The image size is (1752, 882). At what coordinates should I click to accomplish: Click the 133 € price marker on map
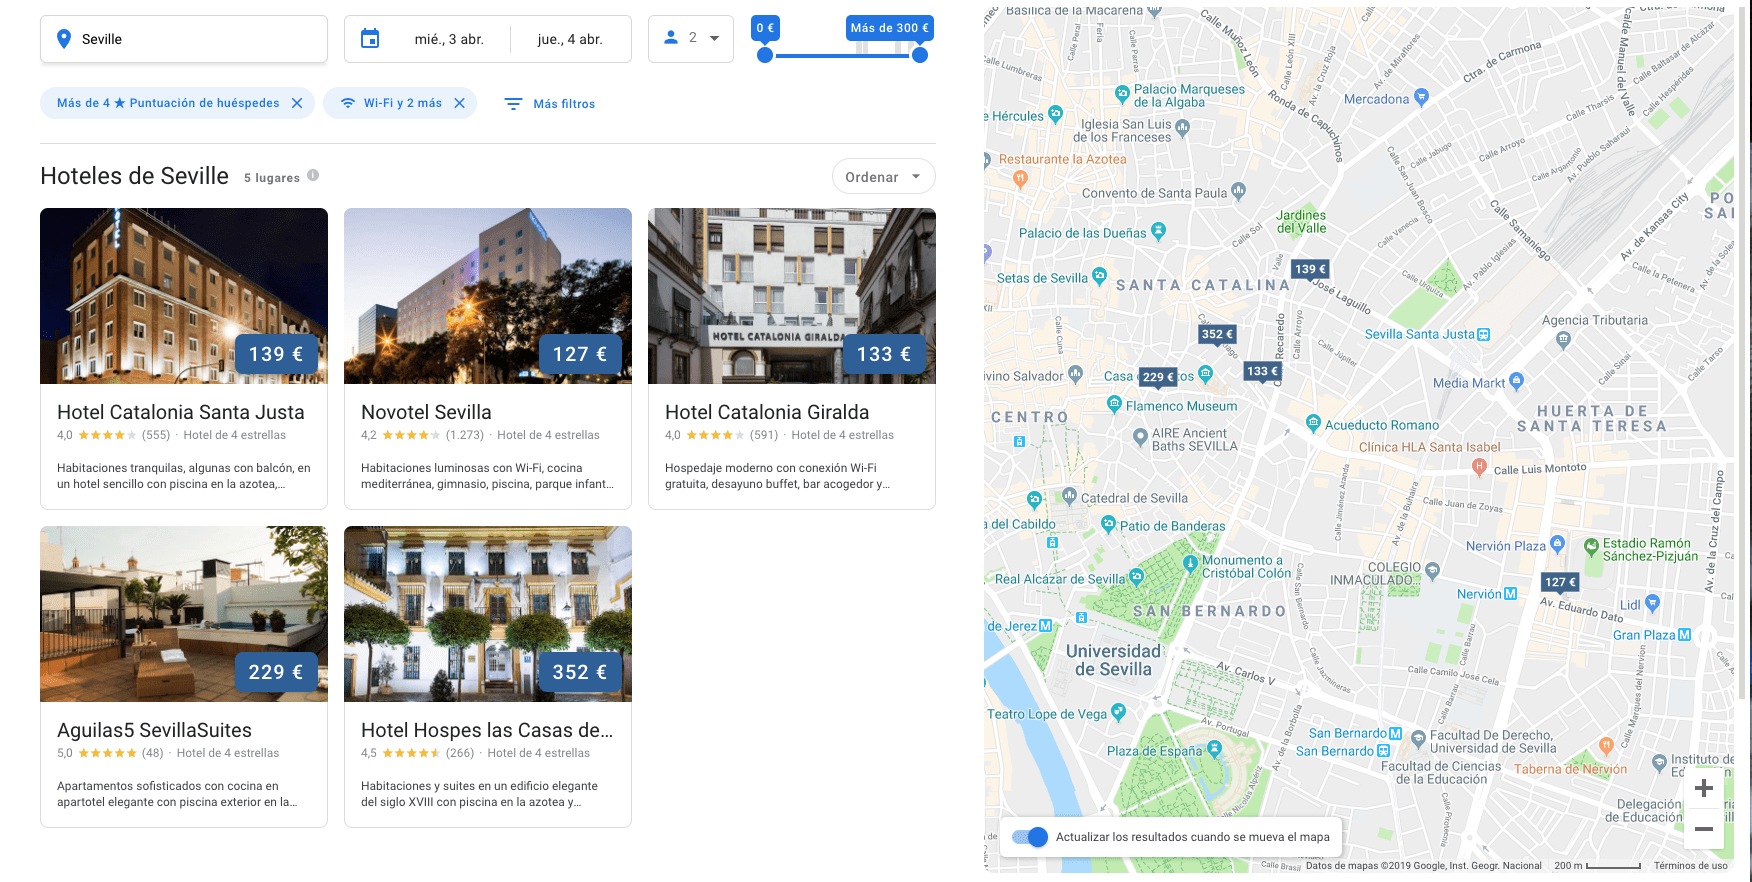pos(1262,372)
